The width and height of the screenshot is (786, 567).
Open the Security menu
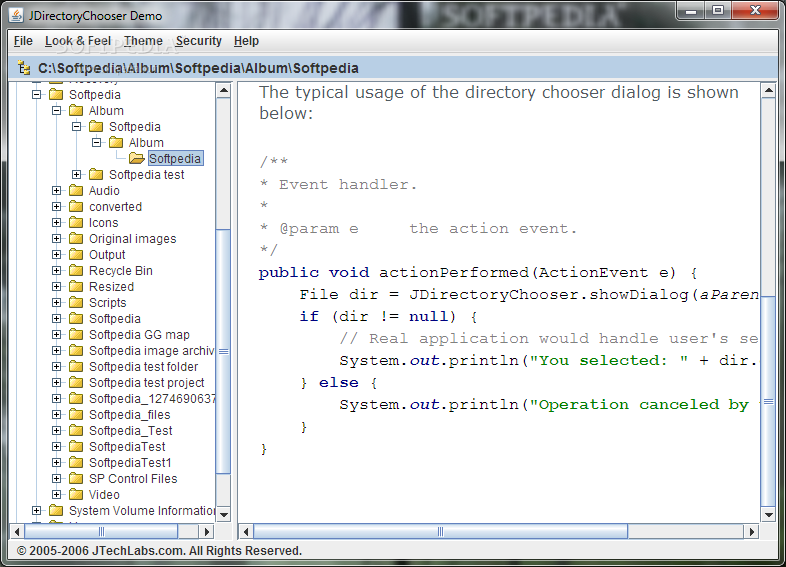click(199, 41)
